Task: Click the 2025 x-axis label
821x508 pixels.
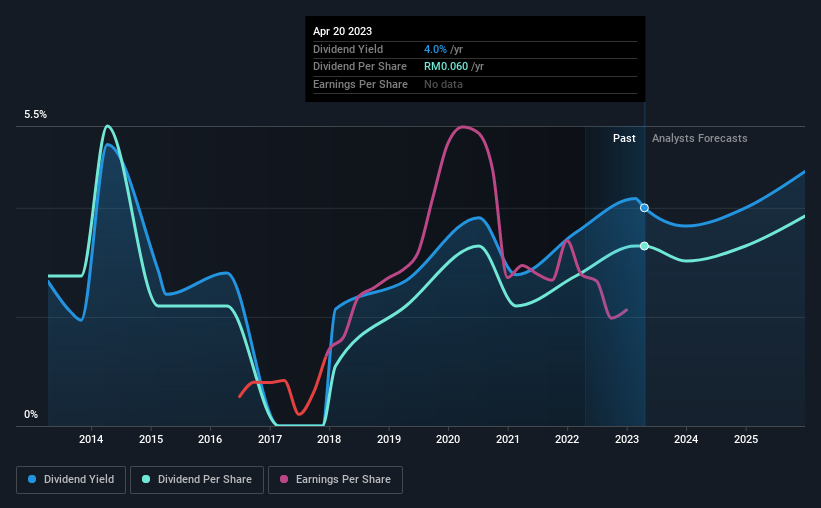Action: point(746,439)
